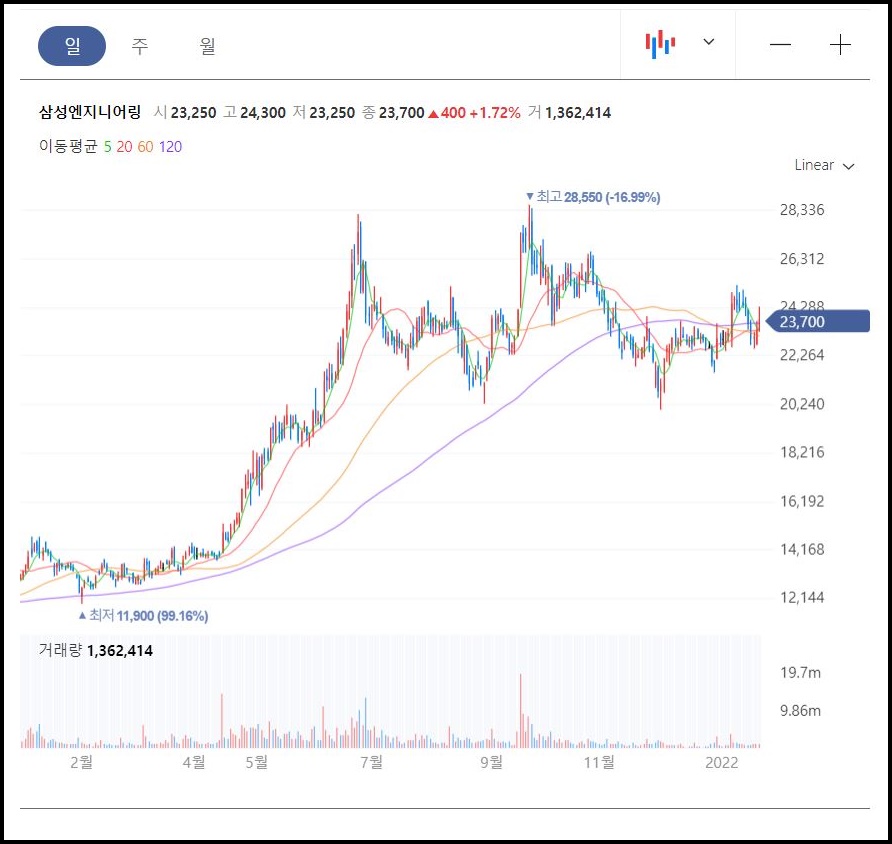The image size is (892, 844).
Task: Click the 삼성엔지니어링 stock name
Action: tap(90, 112)
